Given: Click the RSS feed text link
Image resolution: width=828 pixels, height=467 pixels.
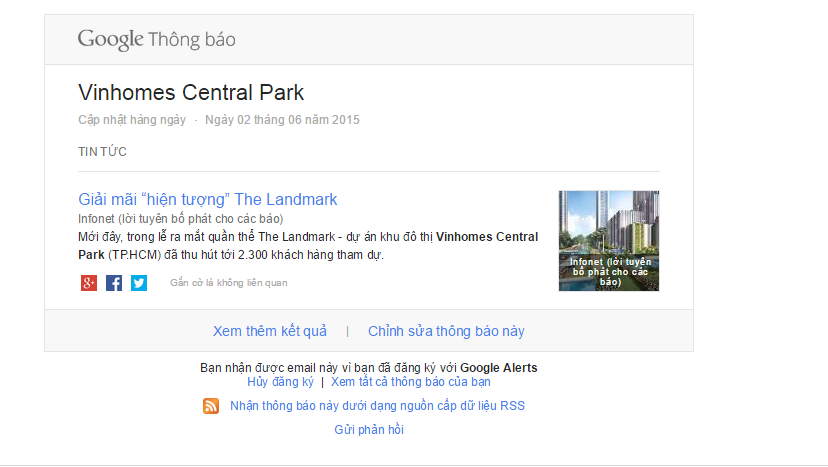Looking at the screenshot, I should click(378, 406).
